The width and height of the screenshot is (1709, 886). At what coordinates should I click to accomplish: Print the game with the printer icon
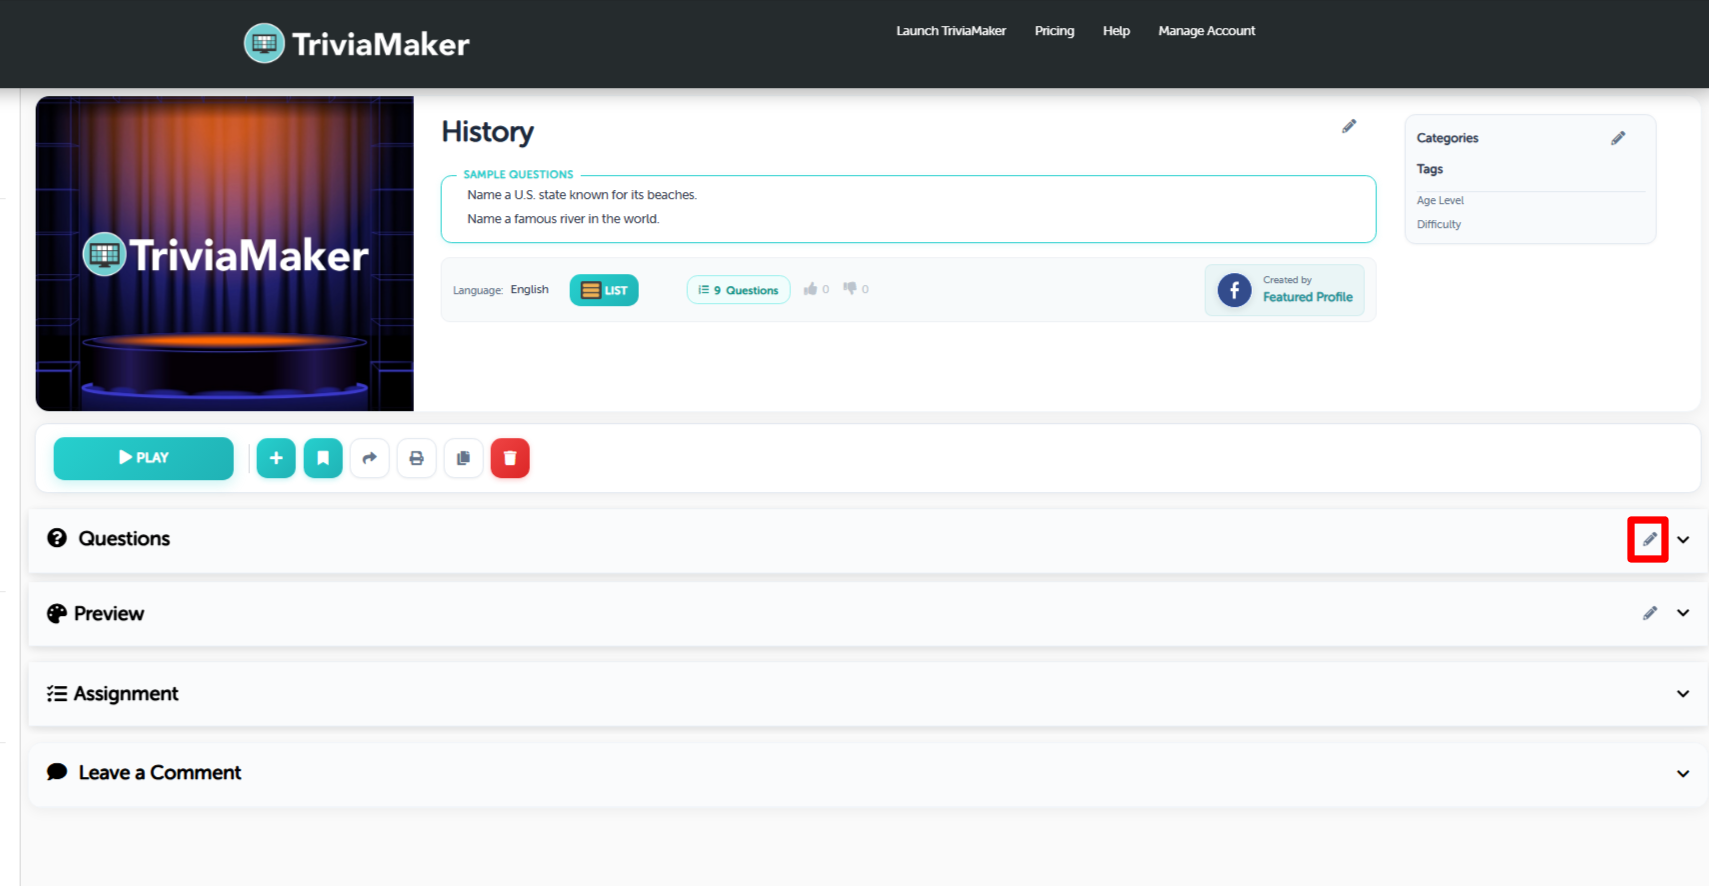tap(417, 458)
